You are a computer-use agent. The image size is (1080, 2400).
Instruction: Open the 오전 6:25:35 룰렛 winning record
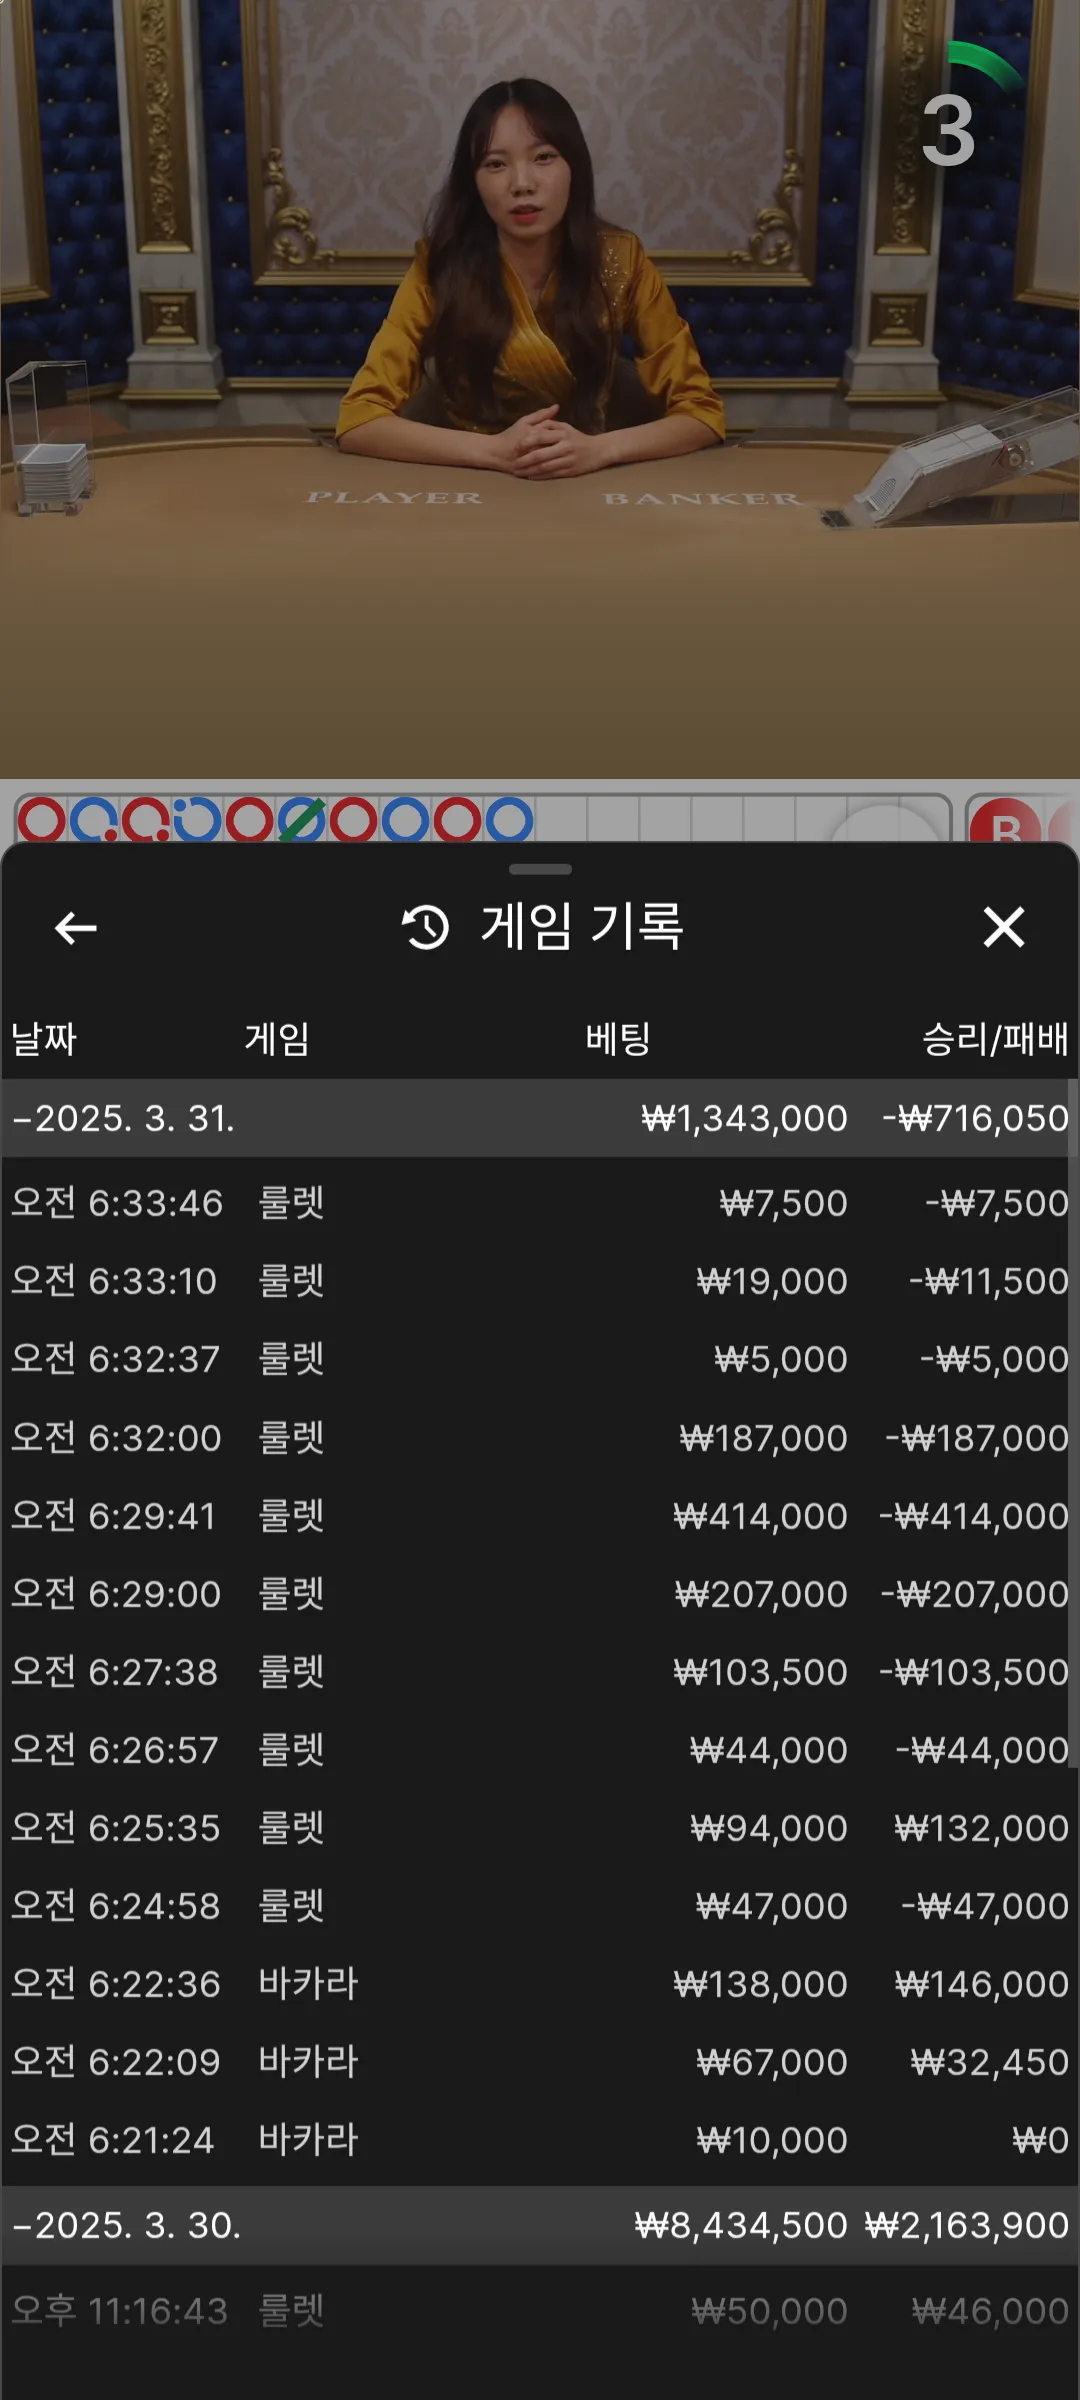540,1828
